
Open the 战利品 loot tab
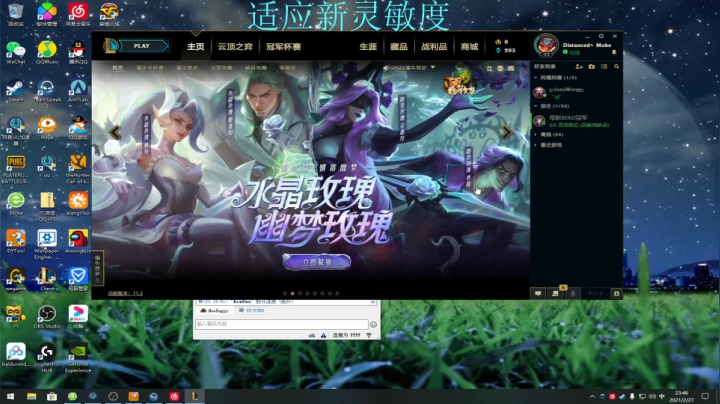(434, 46)
